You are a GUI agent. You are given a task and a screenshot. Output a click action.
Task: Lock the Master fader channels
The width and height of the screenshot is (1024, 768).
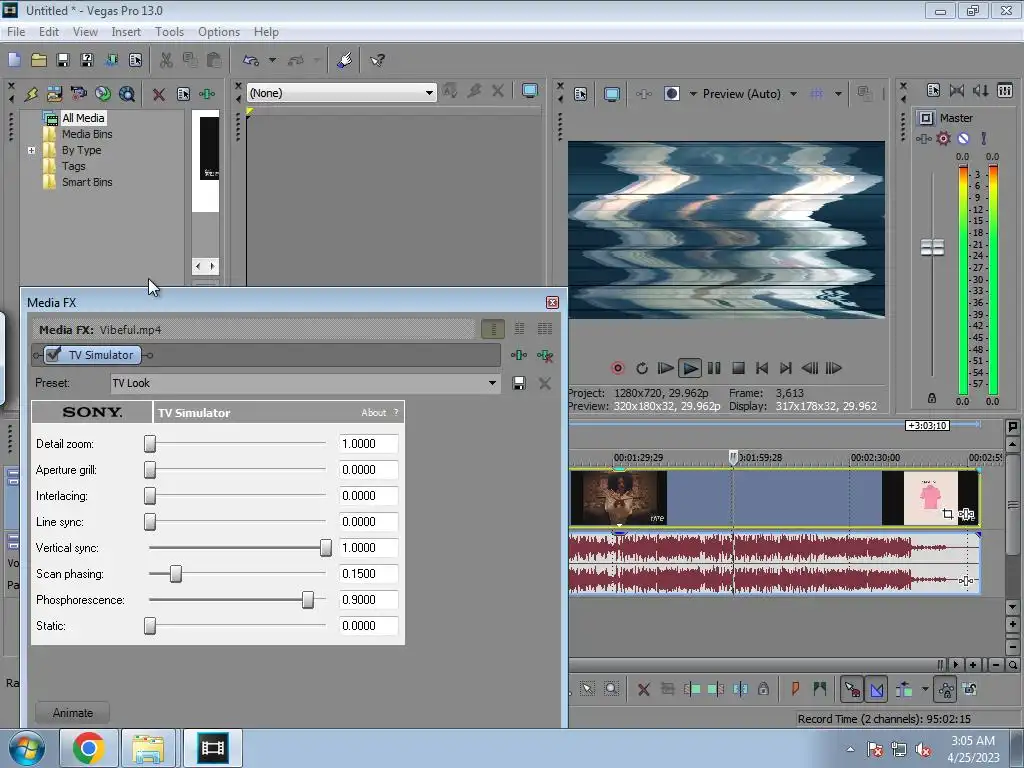tap(932, 398)
